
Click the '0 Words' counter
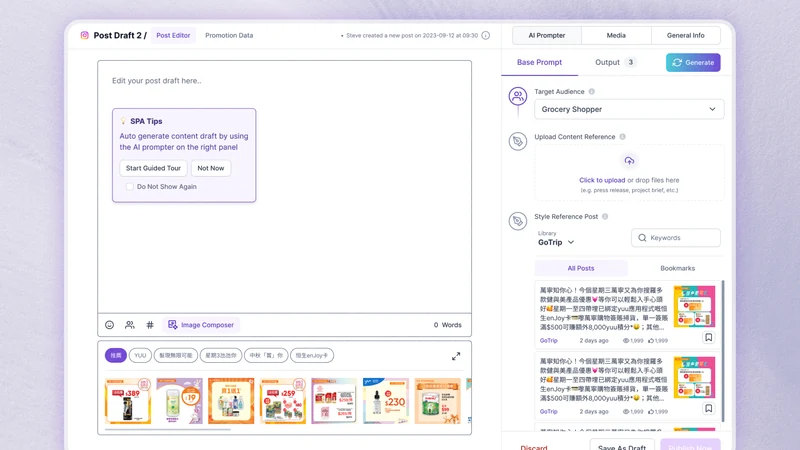point(447,325)
